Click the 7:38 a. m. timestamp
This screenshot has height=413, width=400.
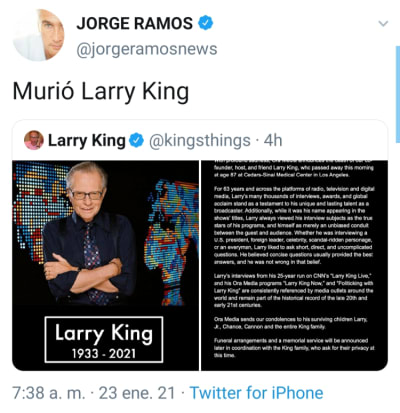49,393
